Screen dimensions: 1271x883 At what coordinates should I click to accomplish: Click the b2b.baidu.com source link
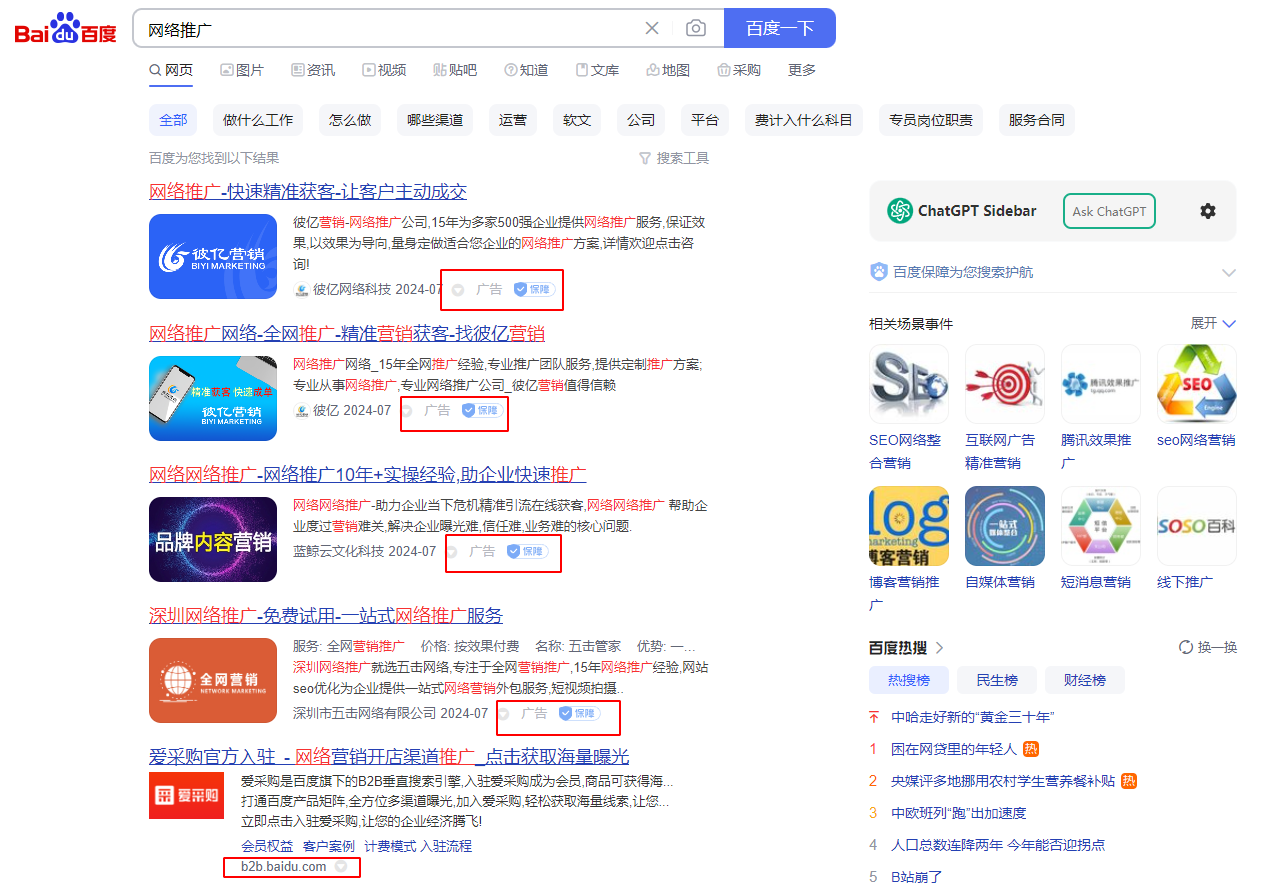[x=283, y=867]
